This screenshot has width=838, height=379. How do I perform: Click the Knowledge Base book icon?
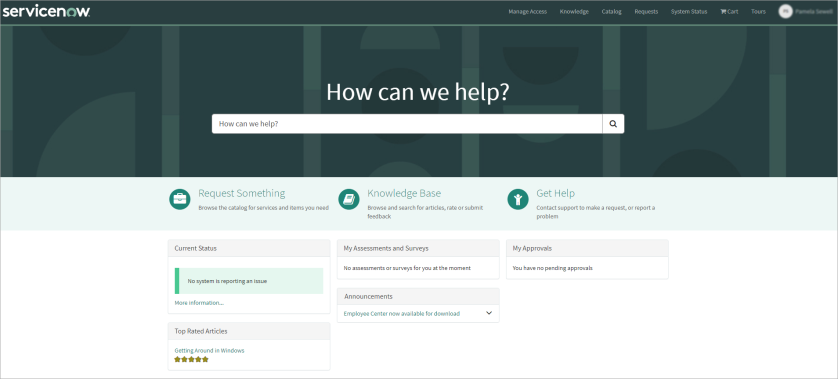click(x=349, y=199)
